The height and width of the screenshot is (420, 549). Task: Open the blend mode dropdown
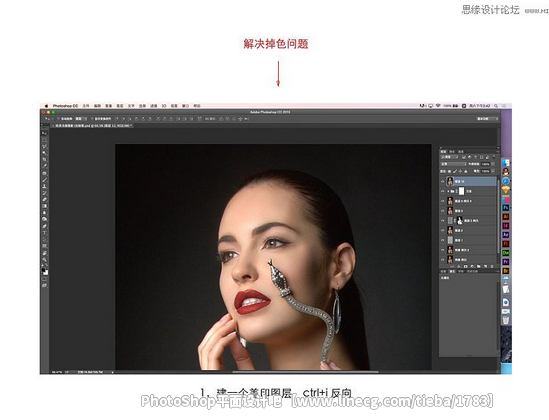[454, 164]
